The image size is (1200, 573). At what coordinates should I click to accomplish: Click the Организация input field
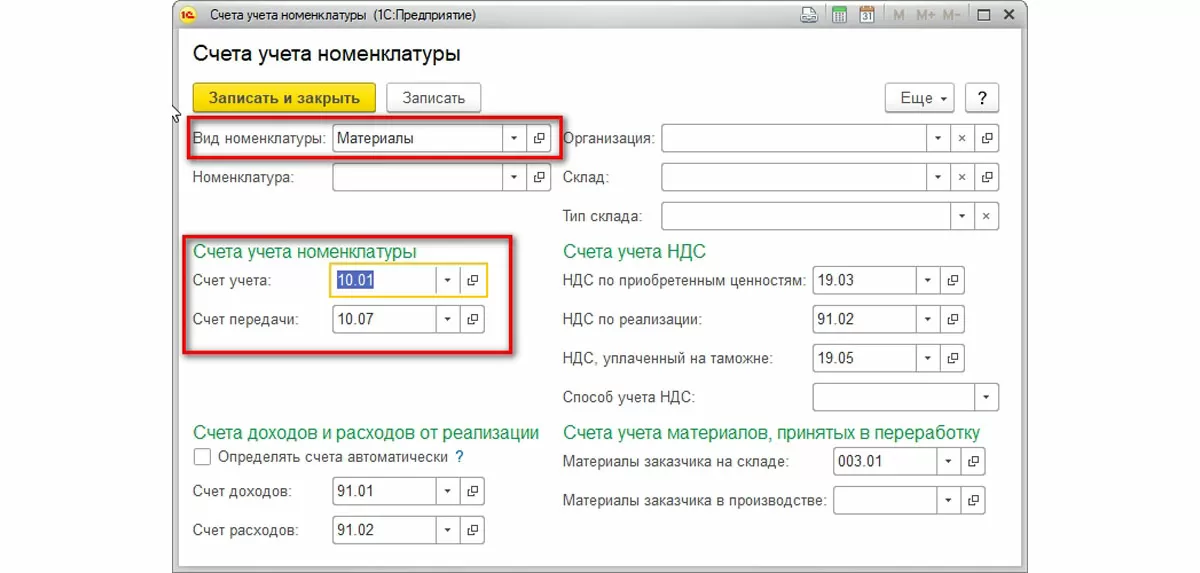pyautogui.click(x=794, y=139)
